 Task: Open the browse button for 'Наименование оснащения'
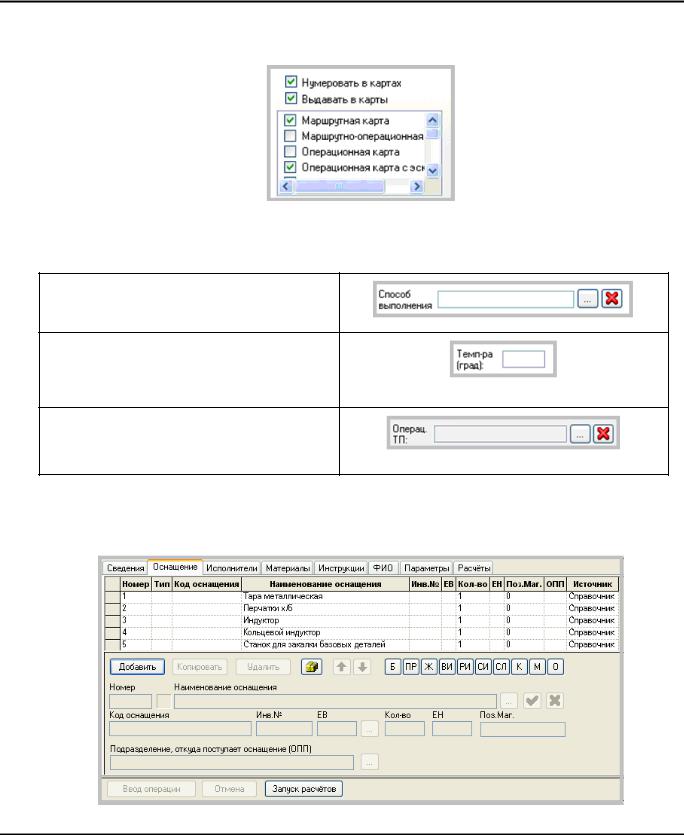pyautogui.click(x=509, y=701)
